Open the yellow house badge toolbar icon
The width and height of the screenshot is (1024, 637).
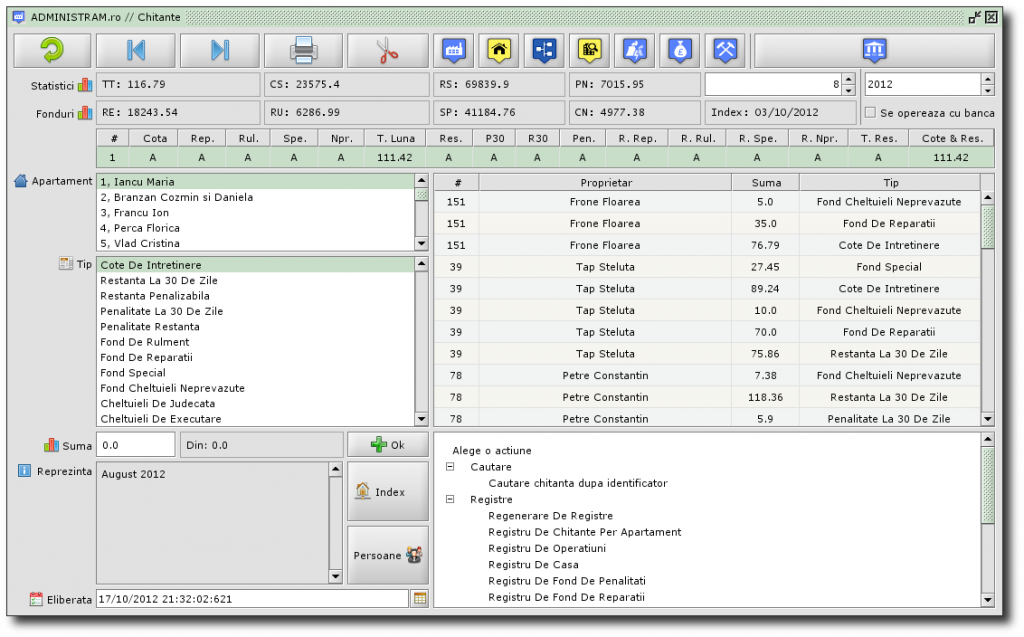pos(499,50)
